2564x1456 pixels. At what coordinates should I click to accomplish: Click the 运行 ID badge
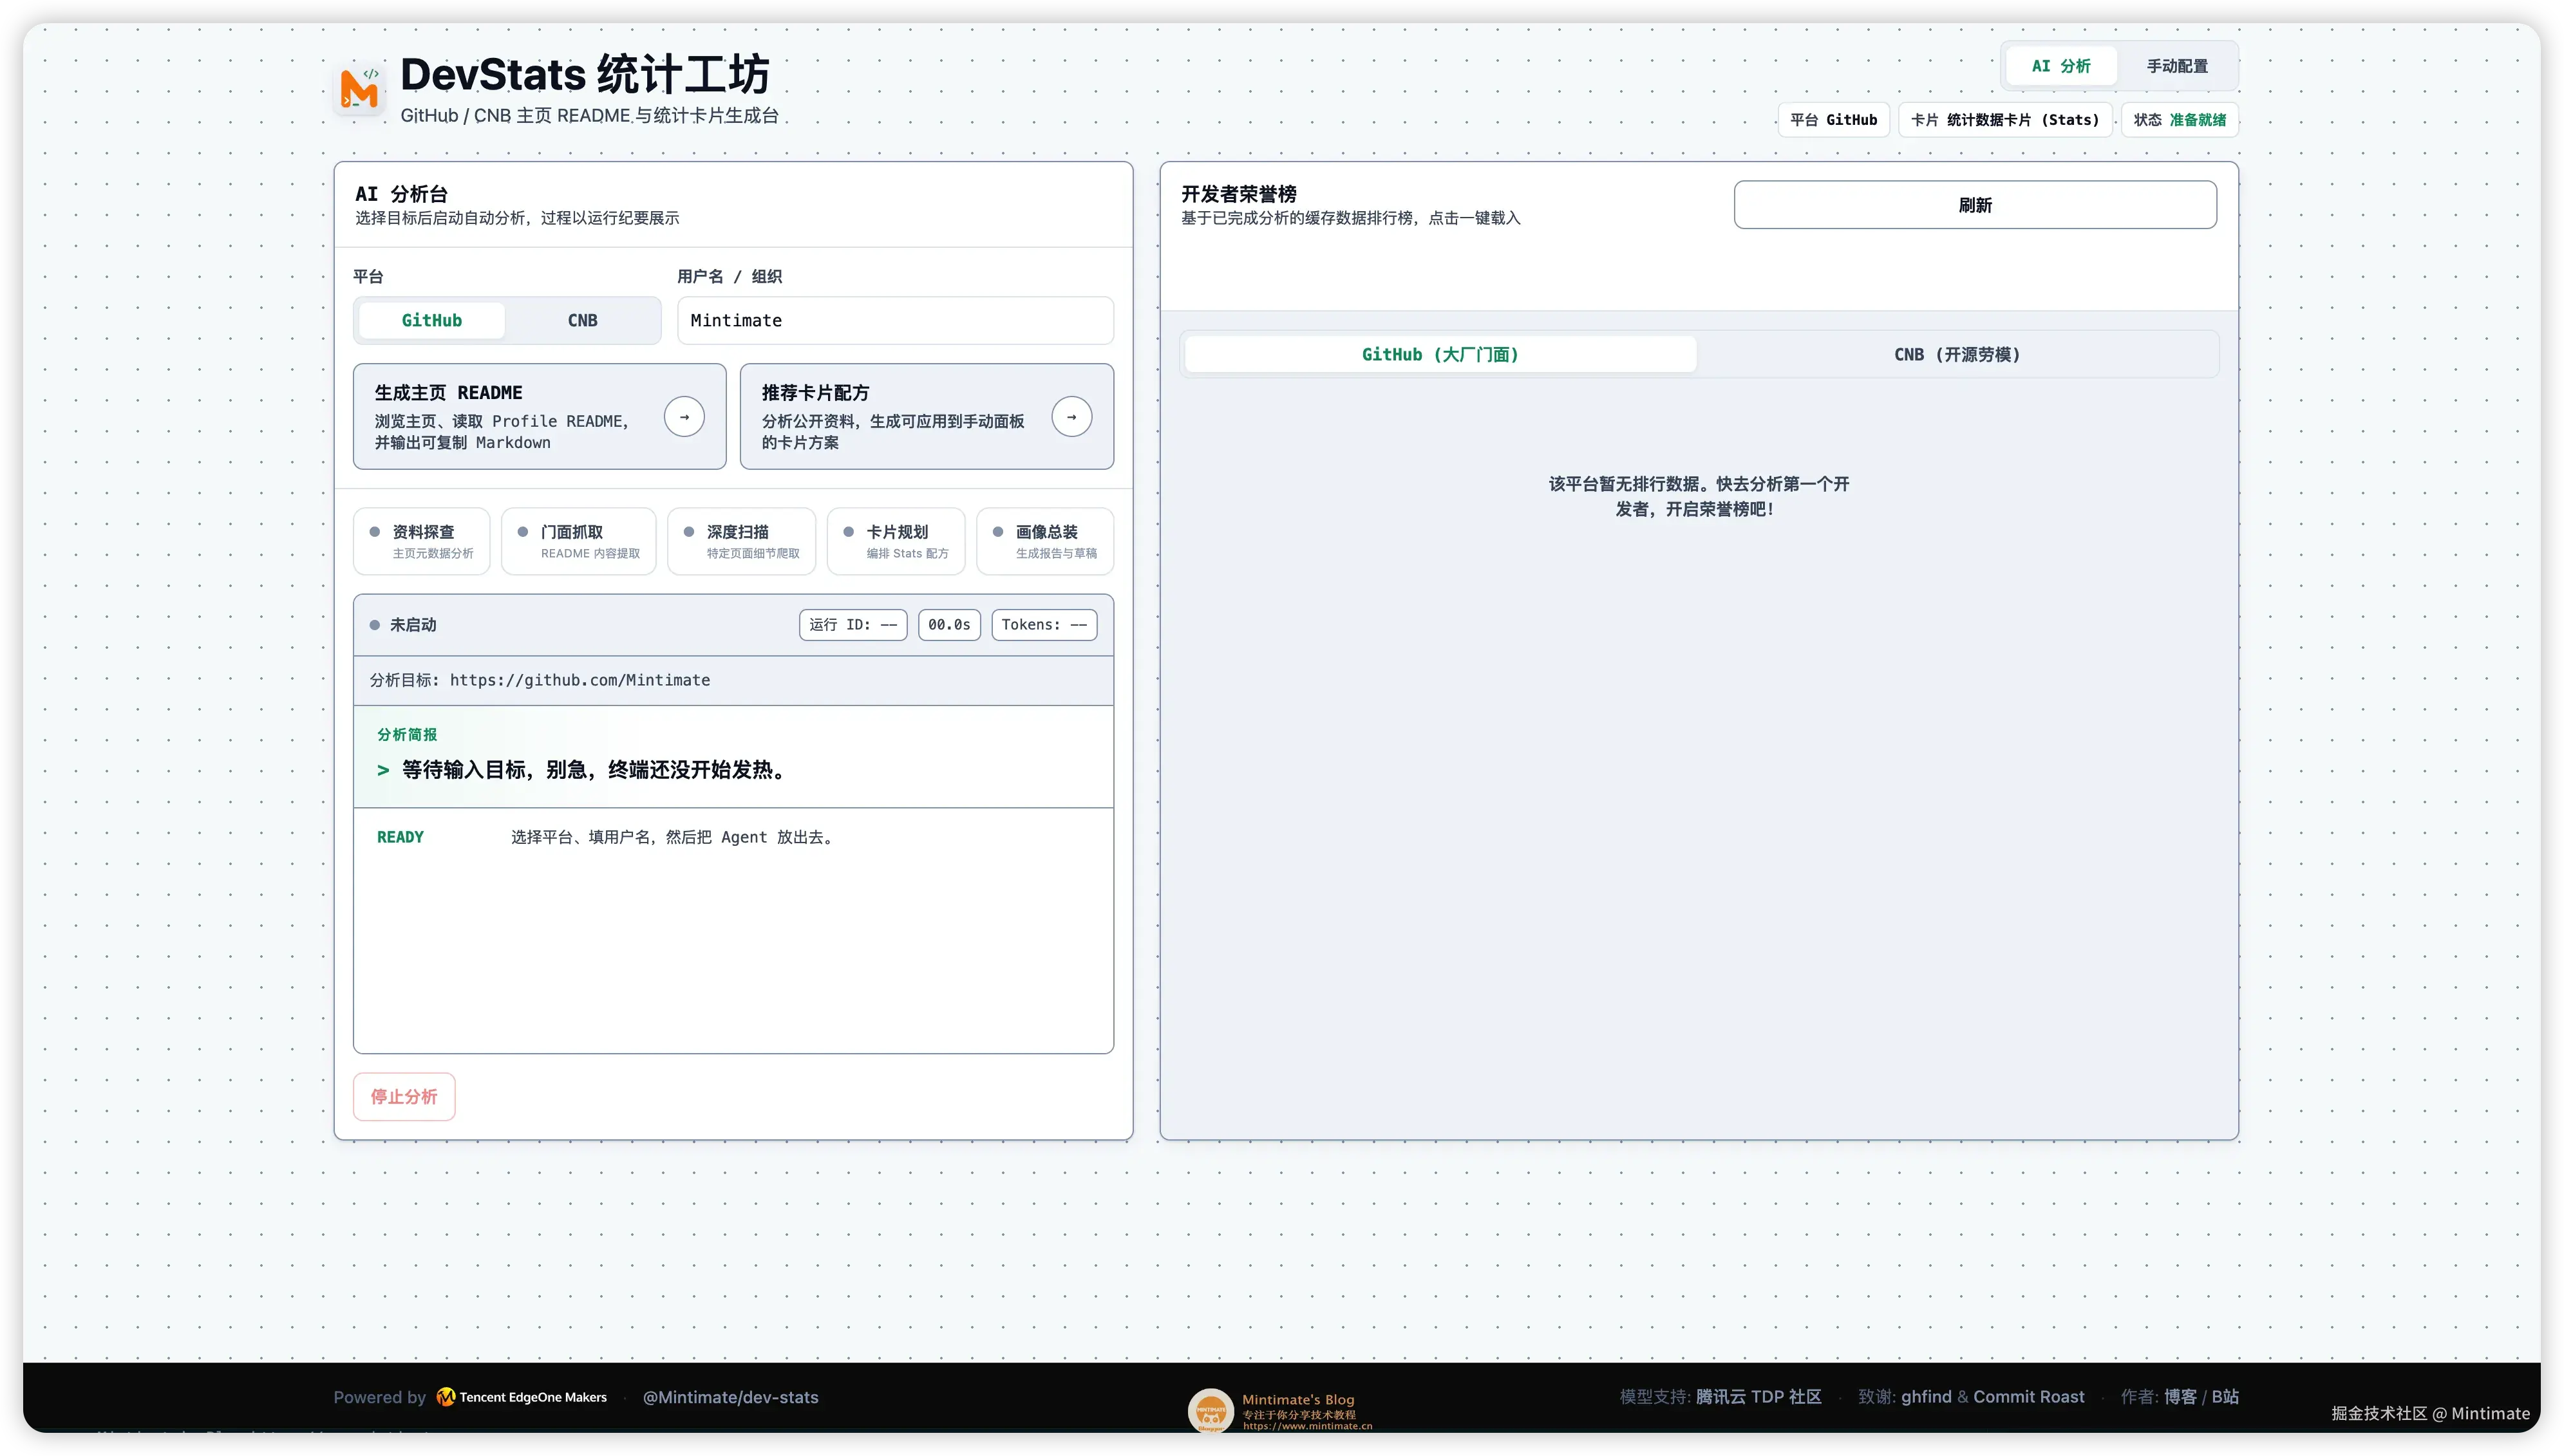tap(852, 625)
